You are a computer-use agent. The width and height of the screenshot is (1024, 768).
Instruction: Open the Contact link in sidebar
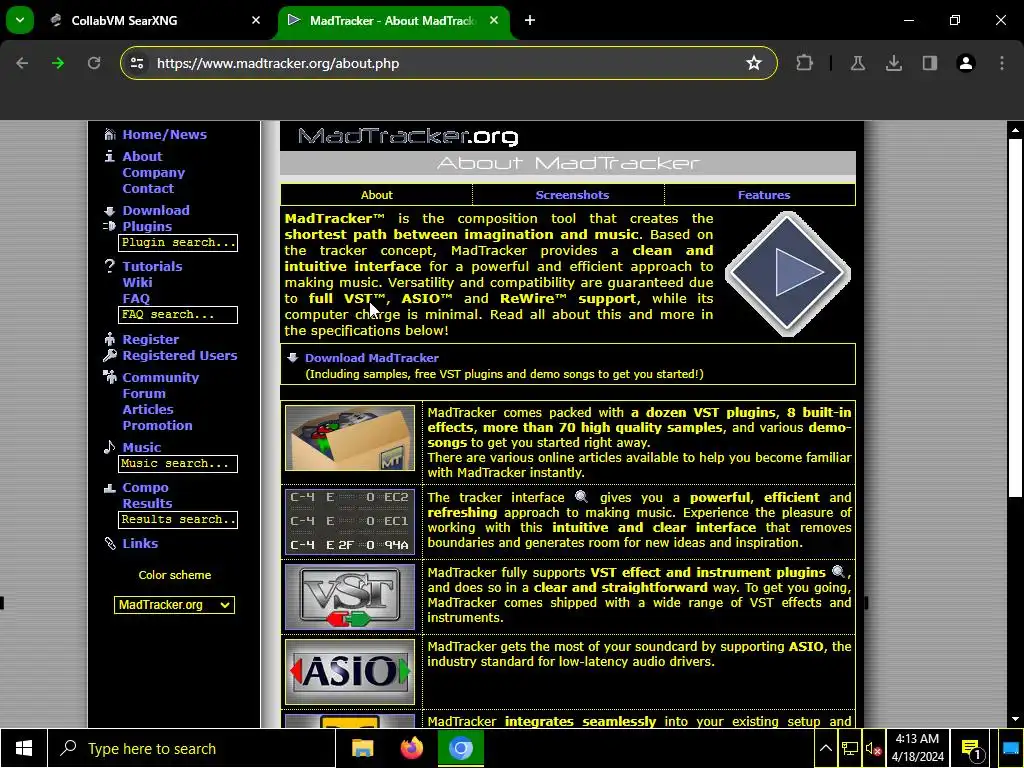pos(148,188)
